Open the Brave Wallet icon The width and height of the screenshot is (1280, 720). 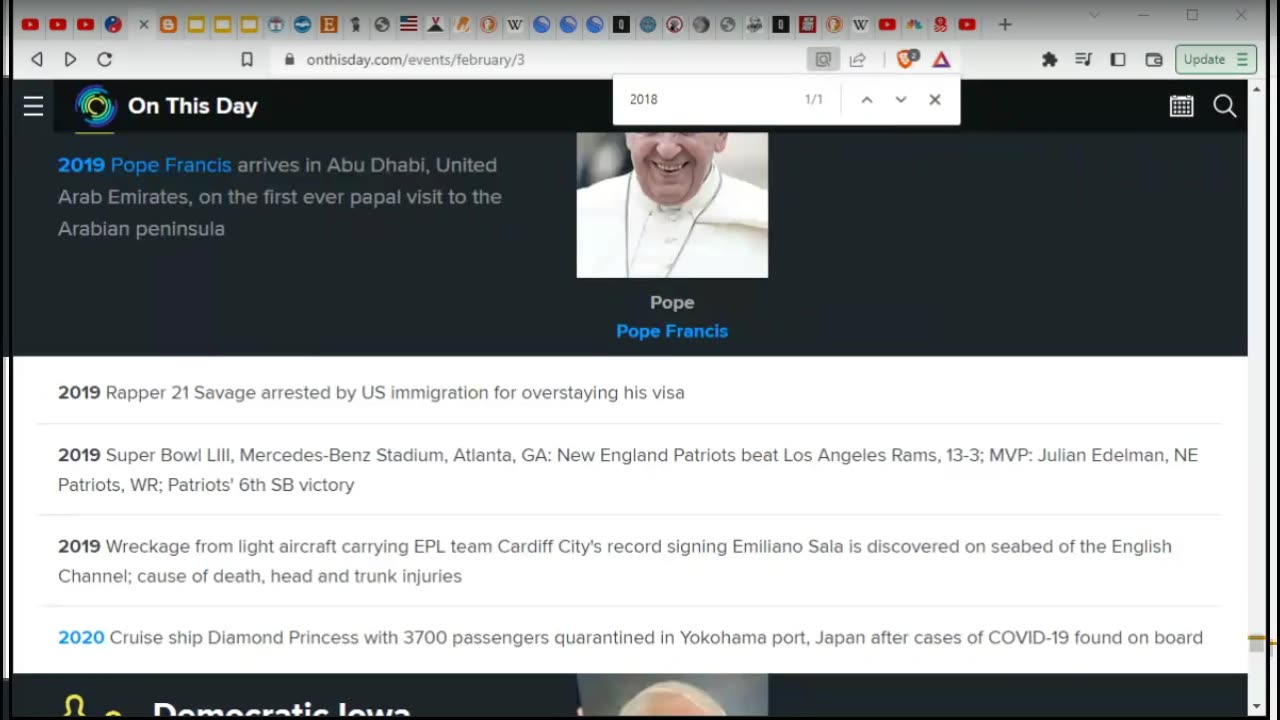tap(1154, 59)
